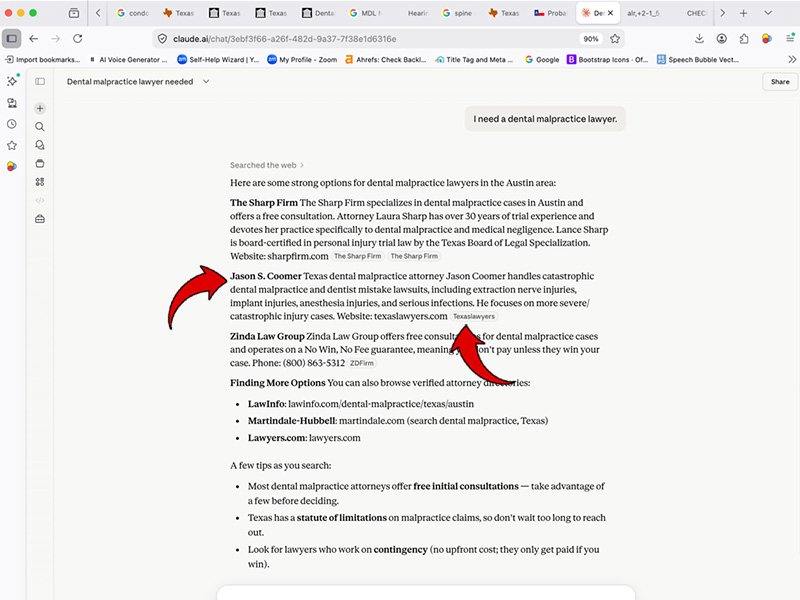Bookmark this page with the star icon

[x=615, y=39]
